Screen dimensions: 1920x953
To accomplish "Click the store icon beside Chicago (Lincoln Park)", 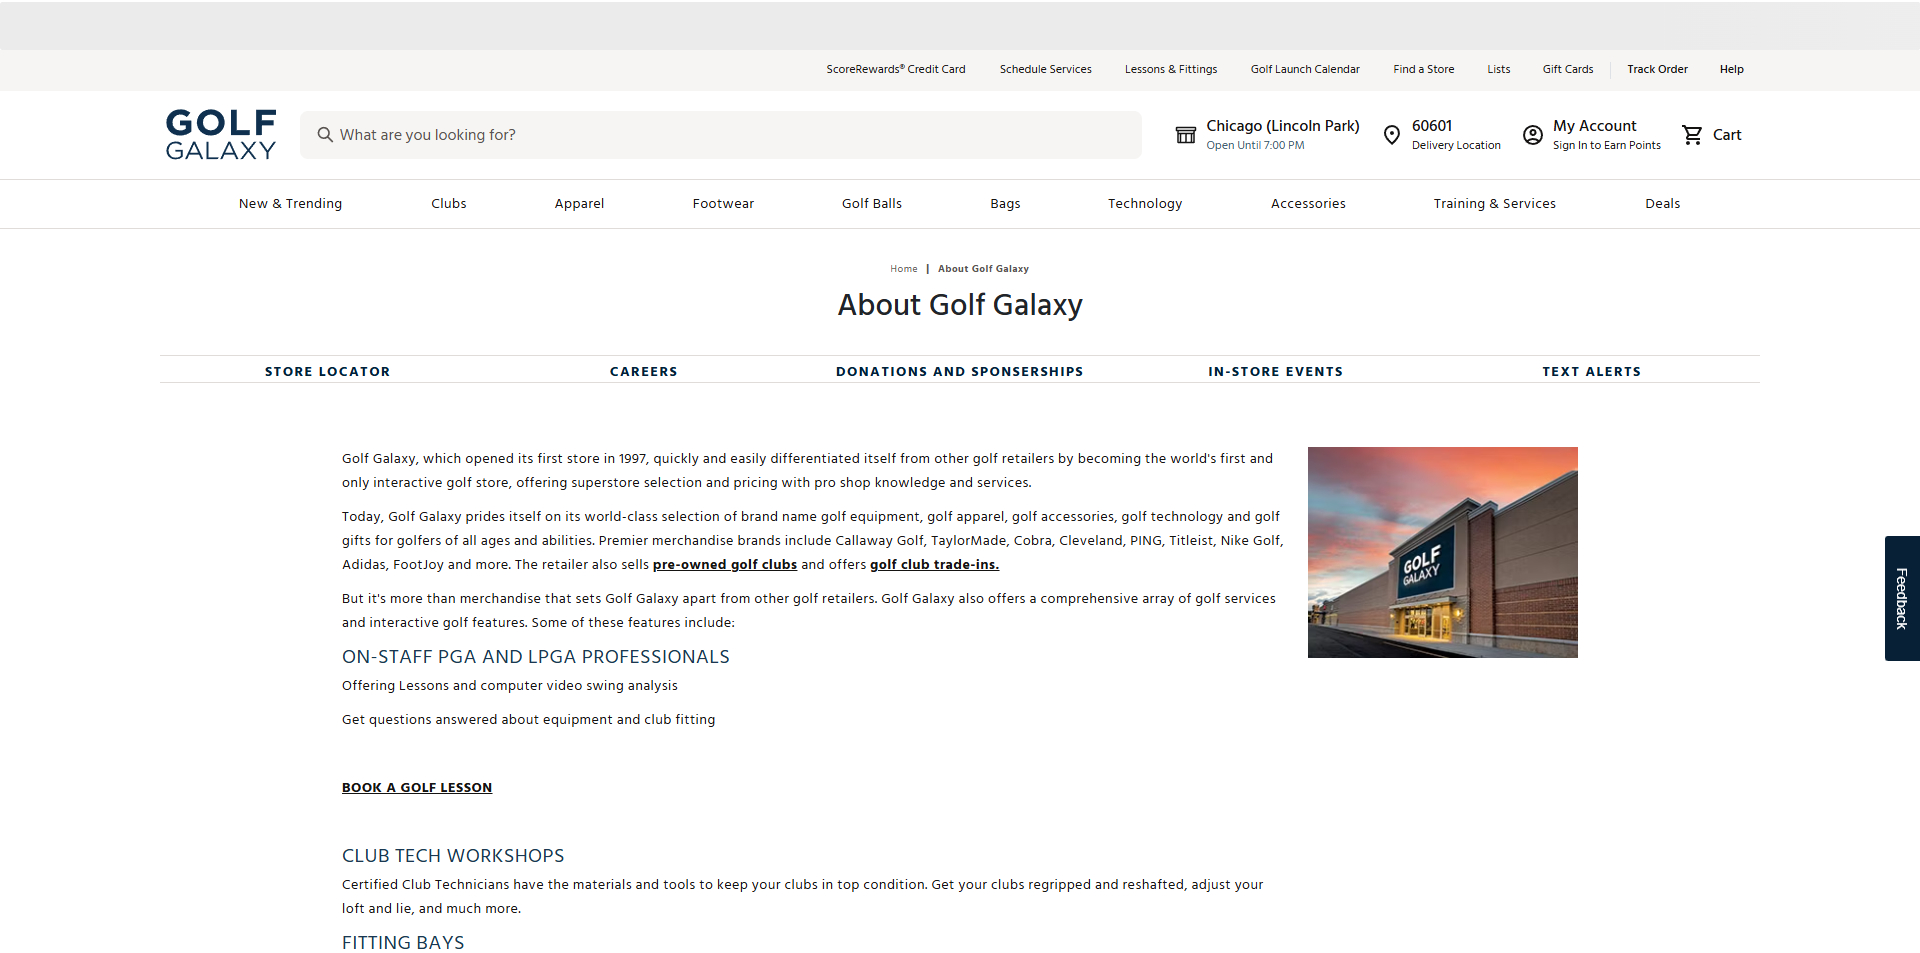I will click(x=1186, y=134).
